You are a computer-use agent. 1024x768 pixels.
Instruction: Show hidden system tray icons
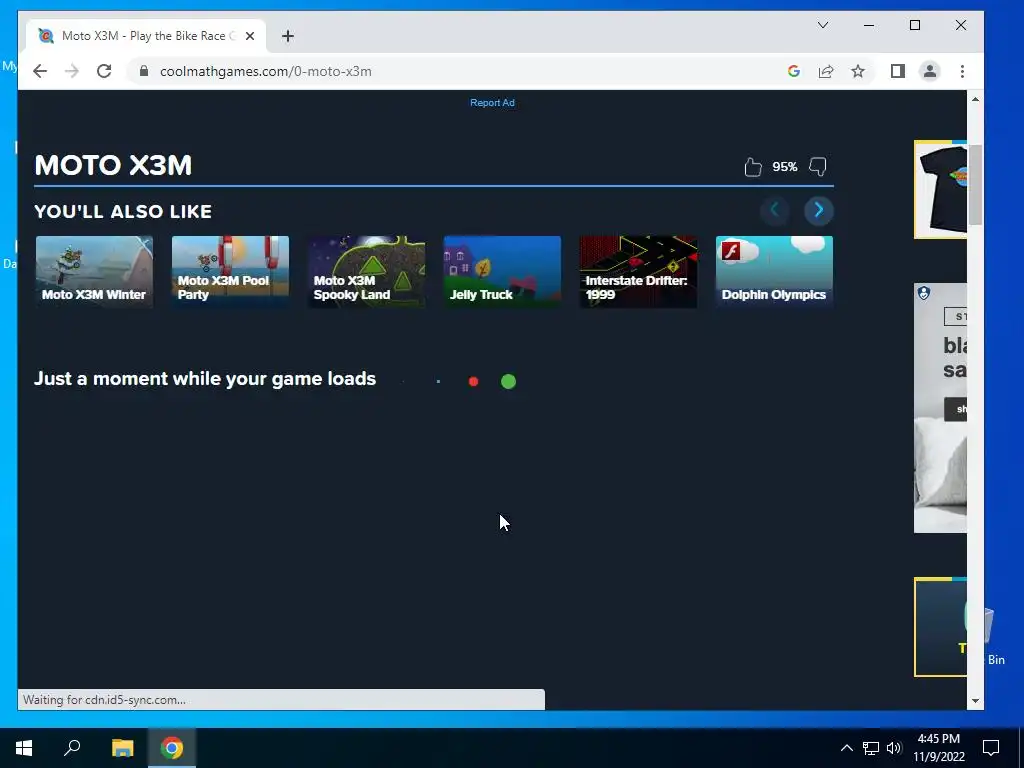point(846,748)
